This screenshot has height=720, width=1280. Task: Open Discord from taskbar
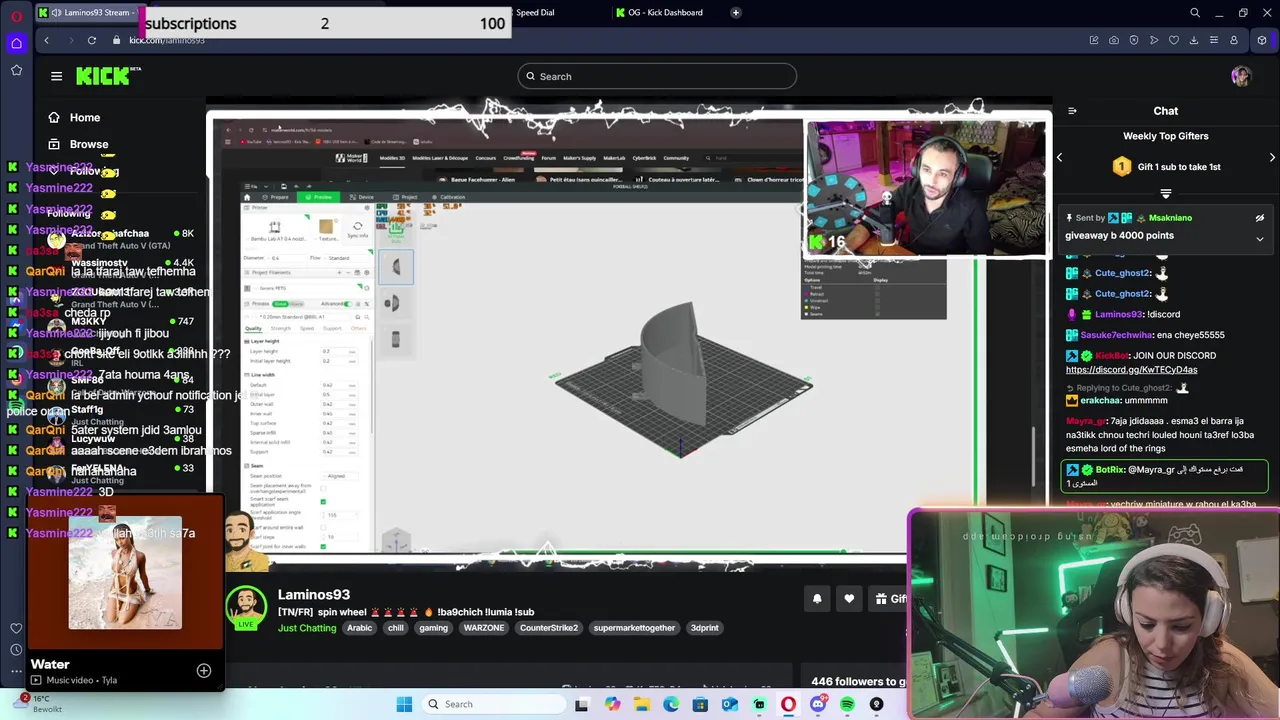[818, 704]
